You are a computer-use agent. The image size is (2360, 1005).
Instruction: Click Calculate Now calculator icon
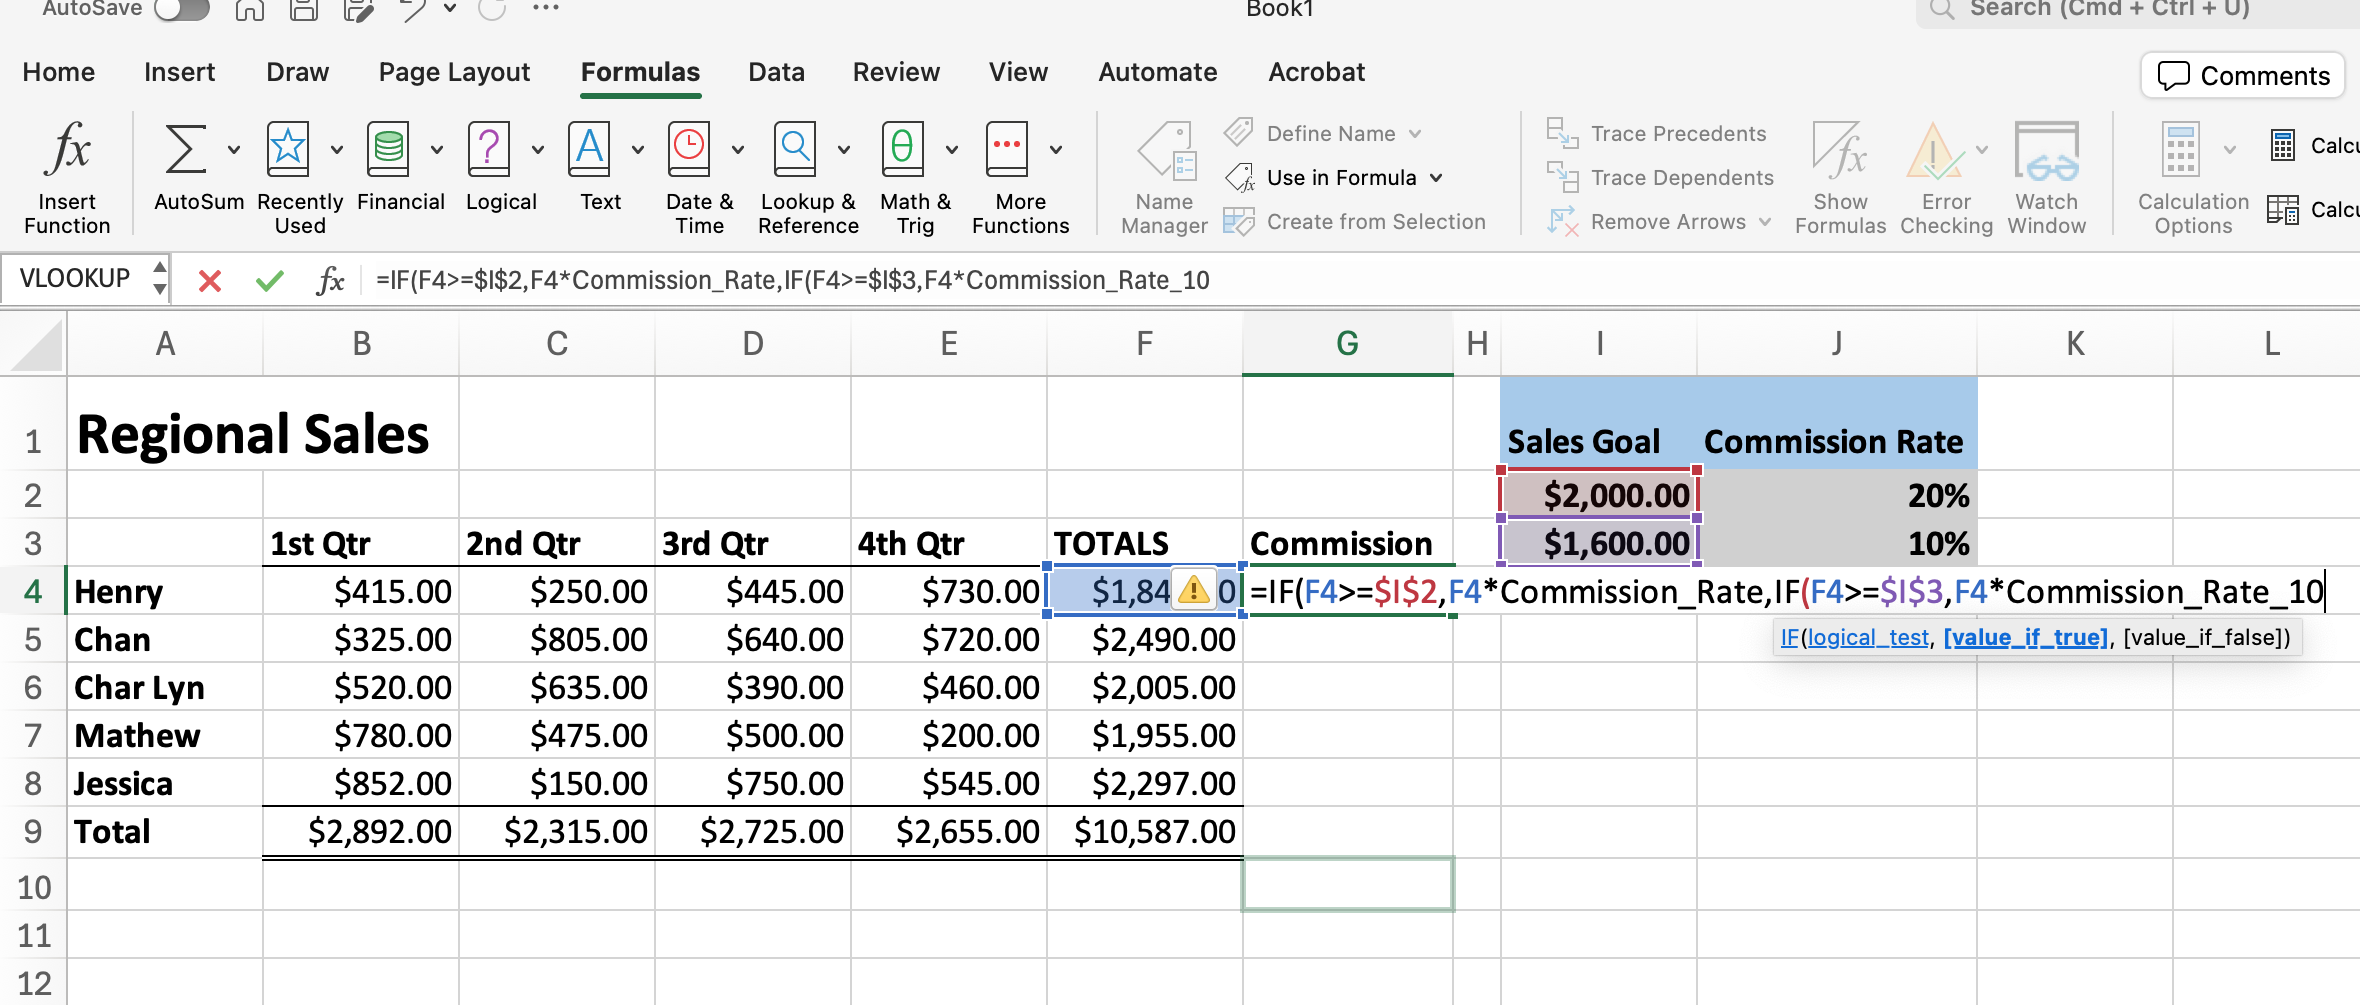pos(2283,146)
